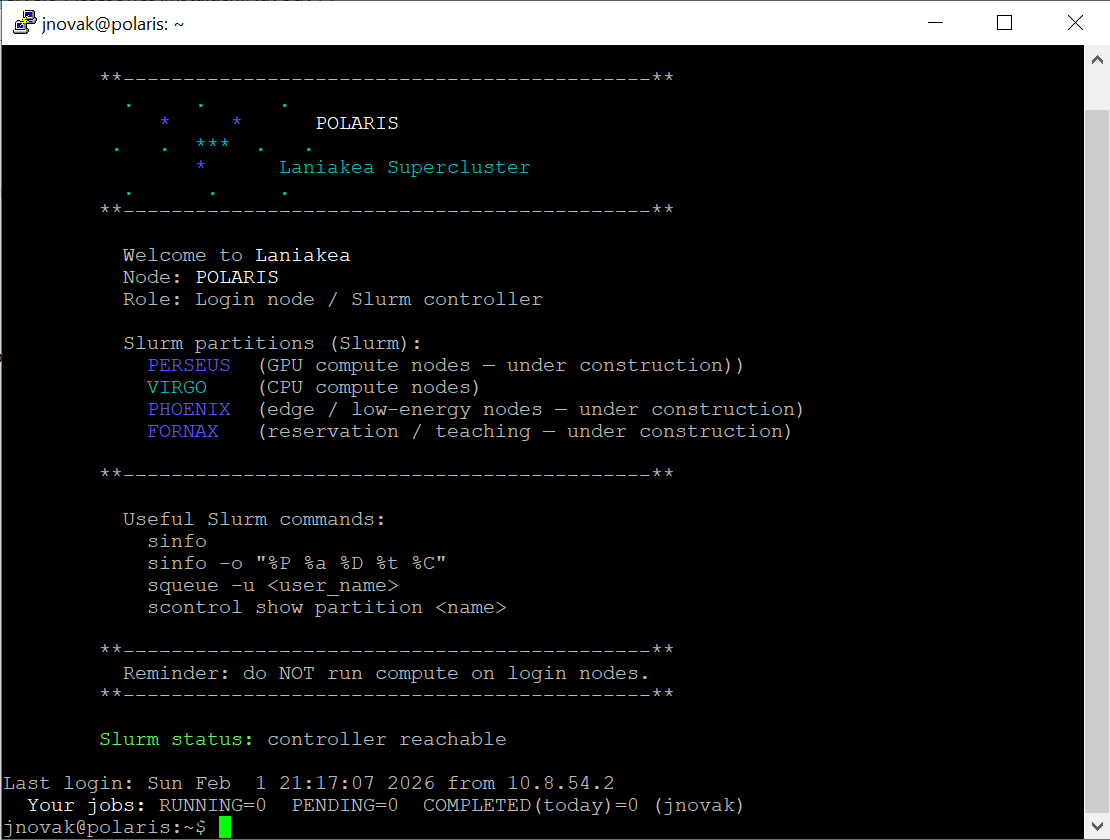Click the 'Welcome to Laniakea' line
The image size is (1110, 840).
tap(236, 255)
